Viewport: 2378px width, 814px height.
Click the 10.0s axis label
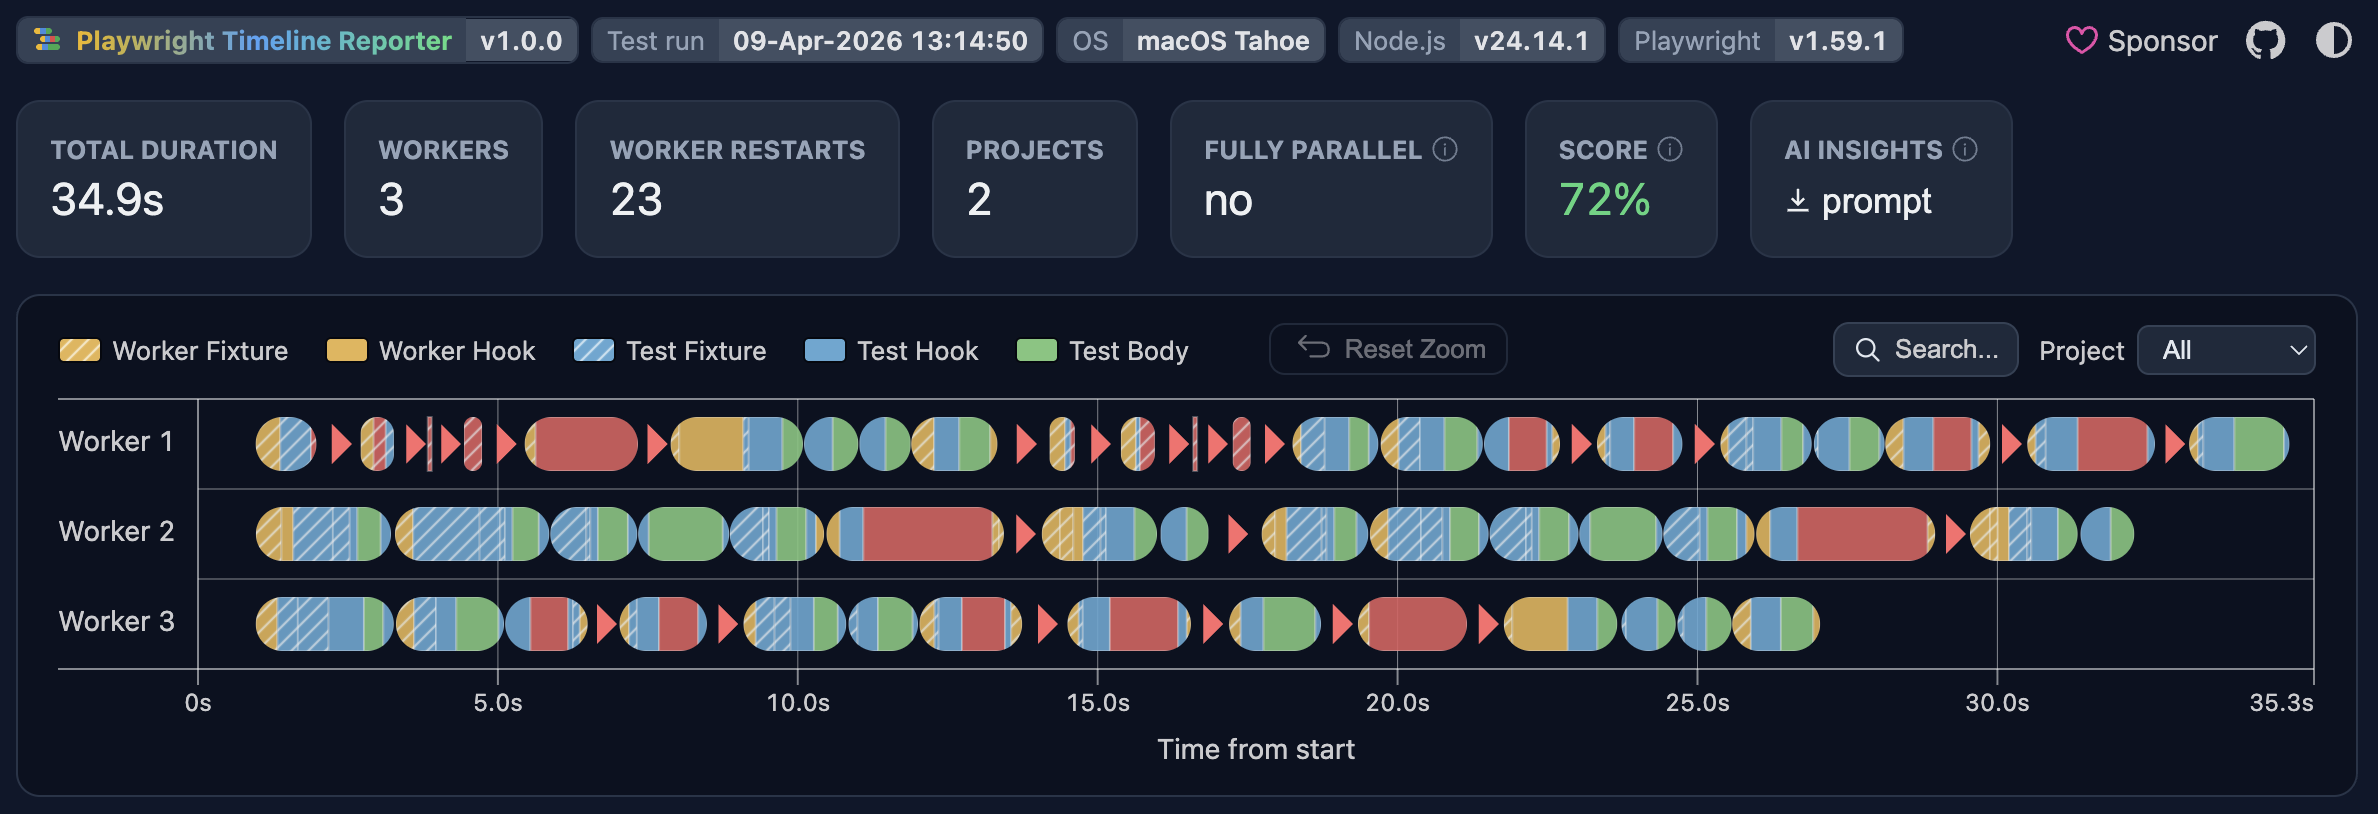tap(798, 703)
